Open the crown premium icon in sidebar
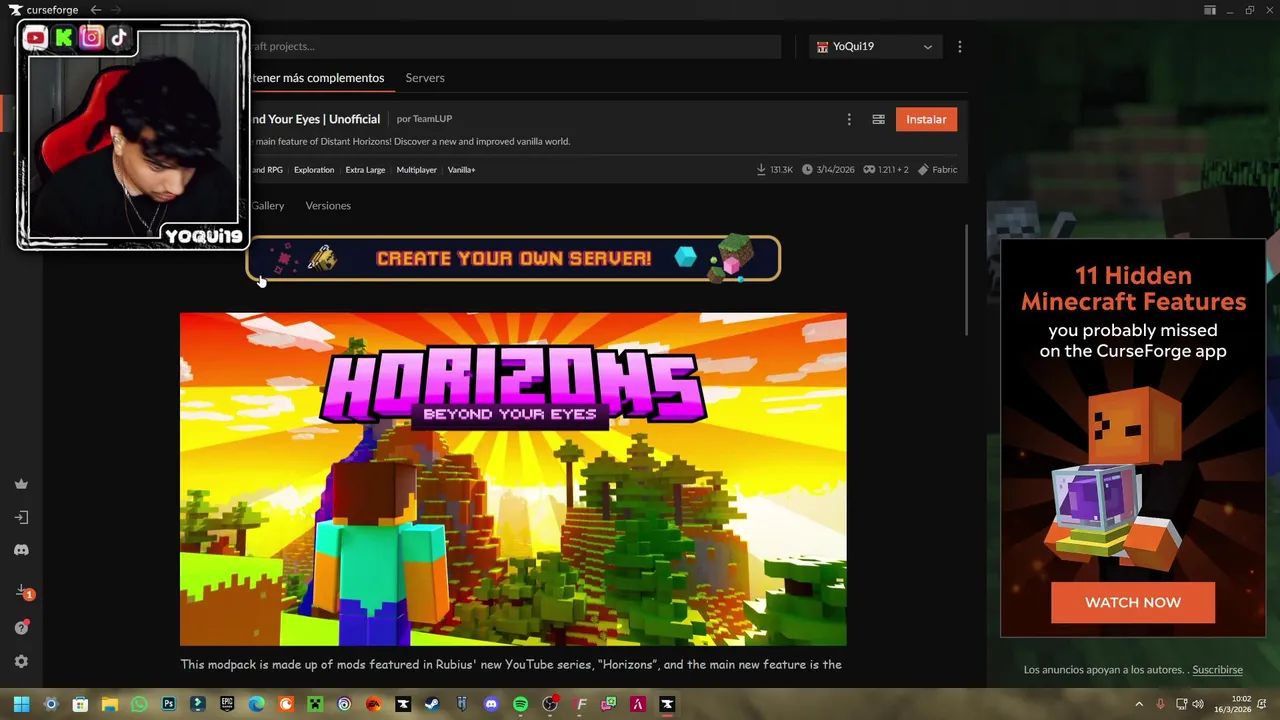Viewport: 1280px width, 720px height. click(21, 484)
